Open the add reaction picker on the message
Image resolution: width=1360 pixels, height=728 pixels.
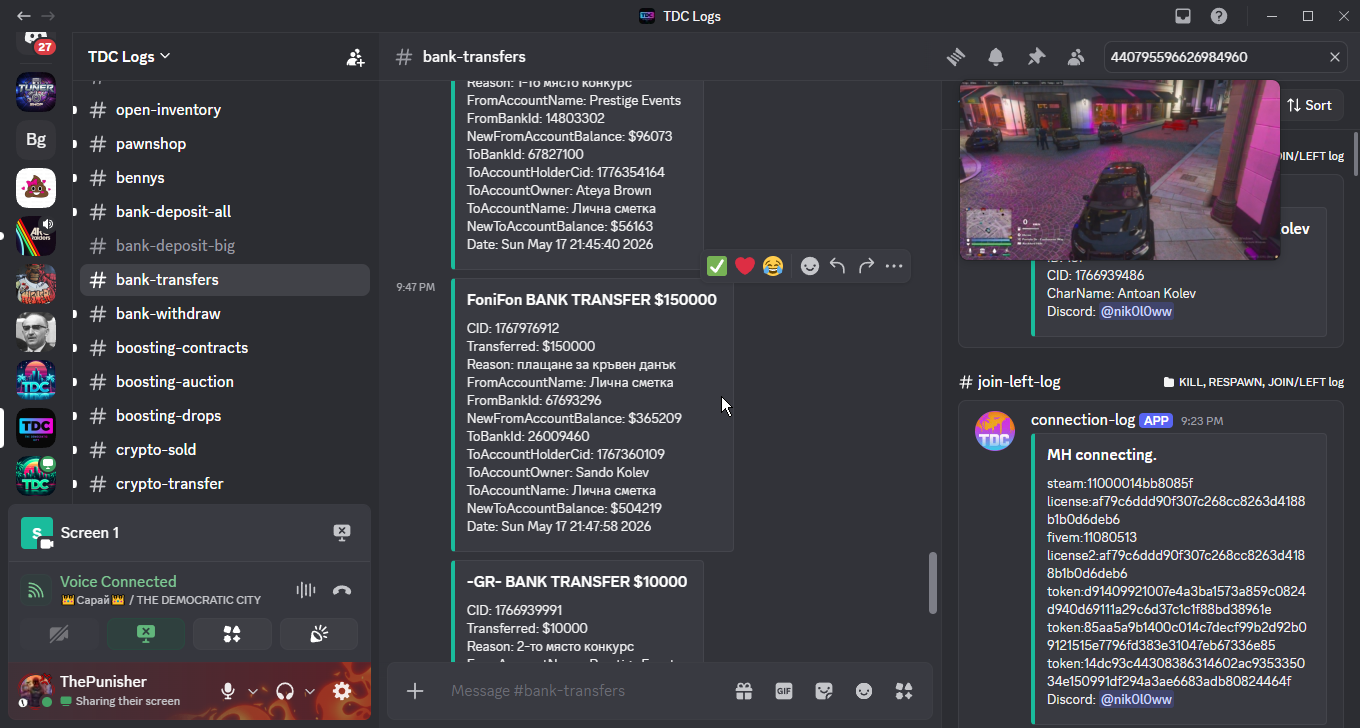click(x=810, y=266)
